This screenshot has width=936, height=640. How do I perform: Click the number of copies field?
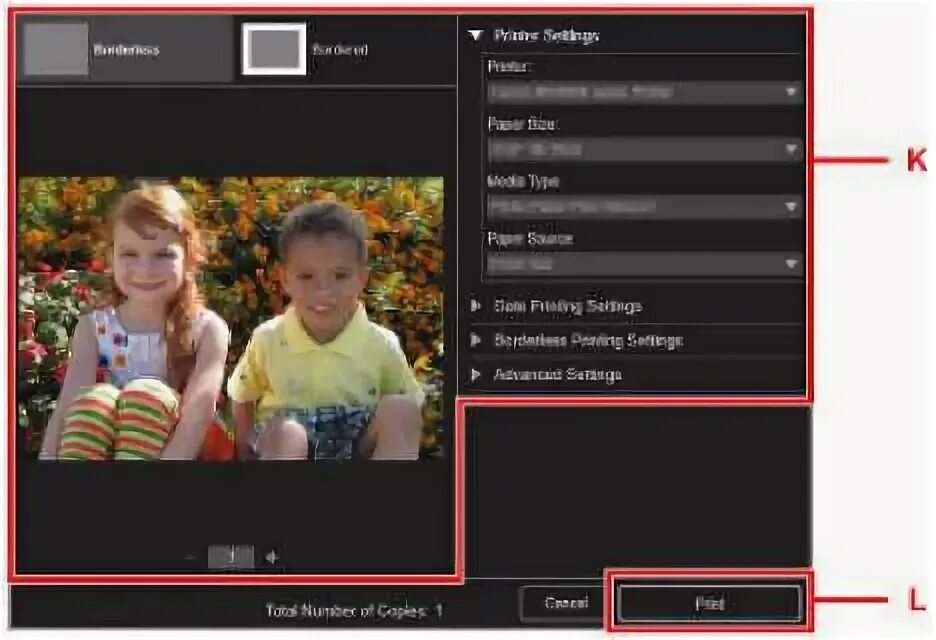tap(231, 557)
